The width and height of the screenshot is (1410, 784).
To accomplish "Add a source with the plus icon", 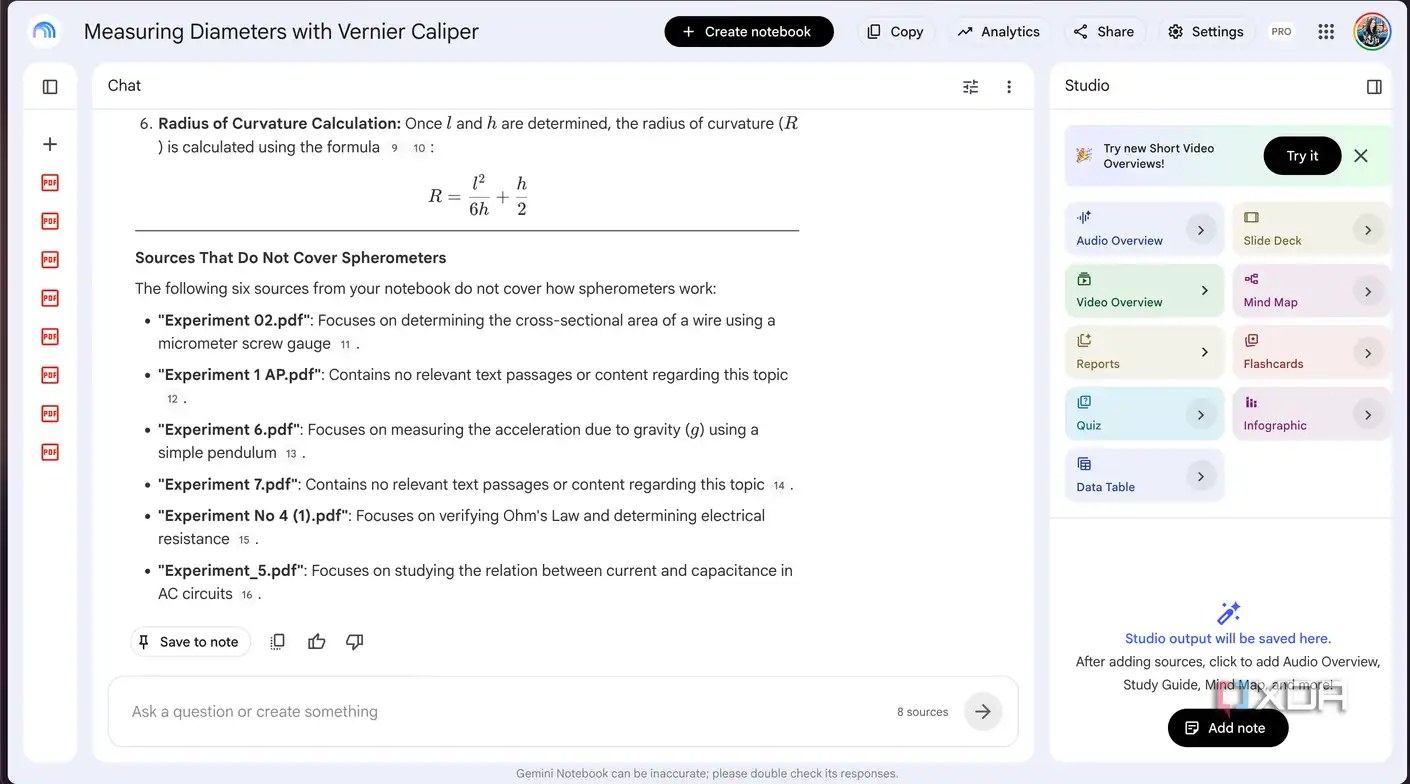I will coord(50,144).
